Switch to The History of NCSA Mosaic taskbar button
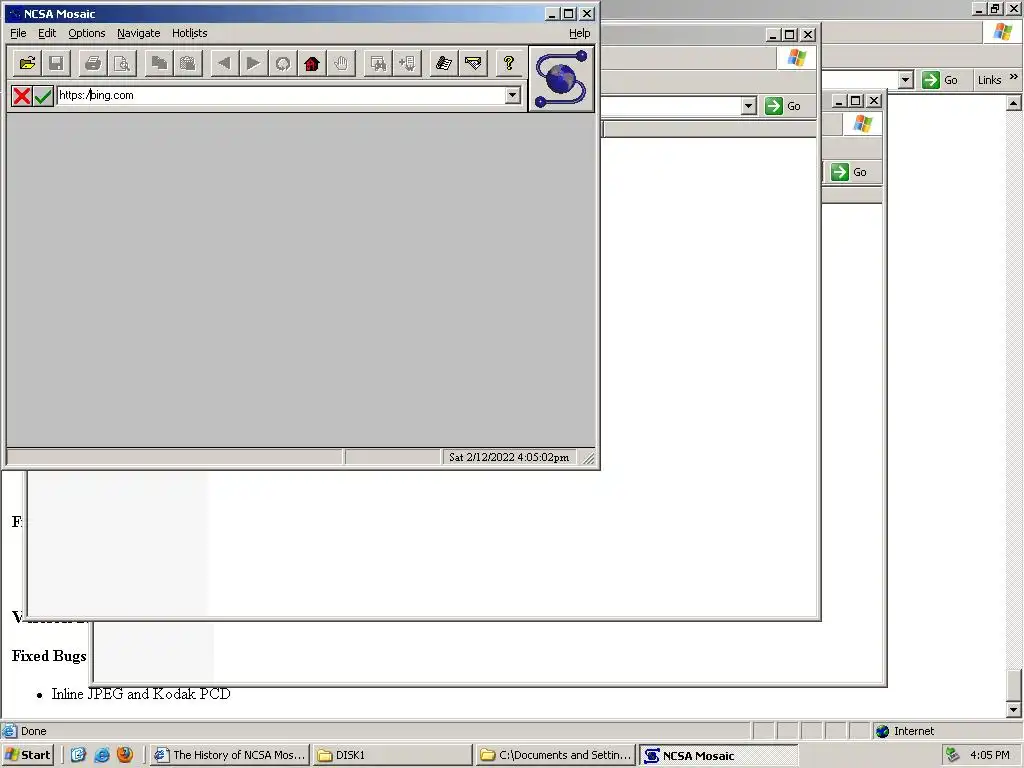The height and width of the screenshot is (768, 1024). pos(229,755)
